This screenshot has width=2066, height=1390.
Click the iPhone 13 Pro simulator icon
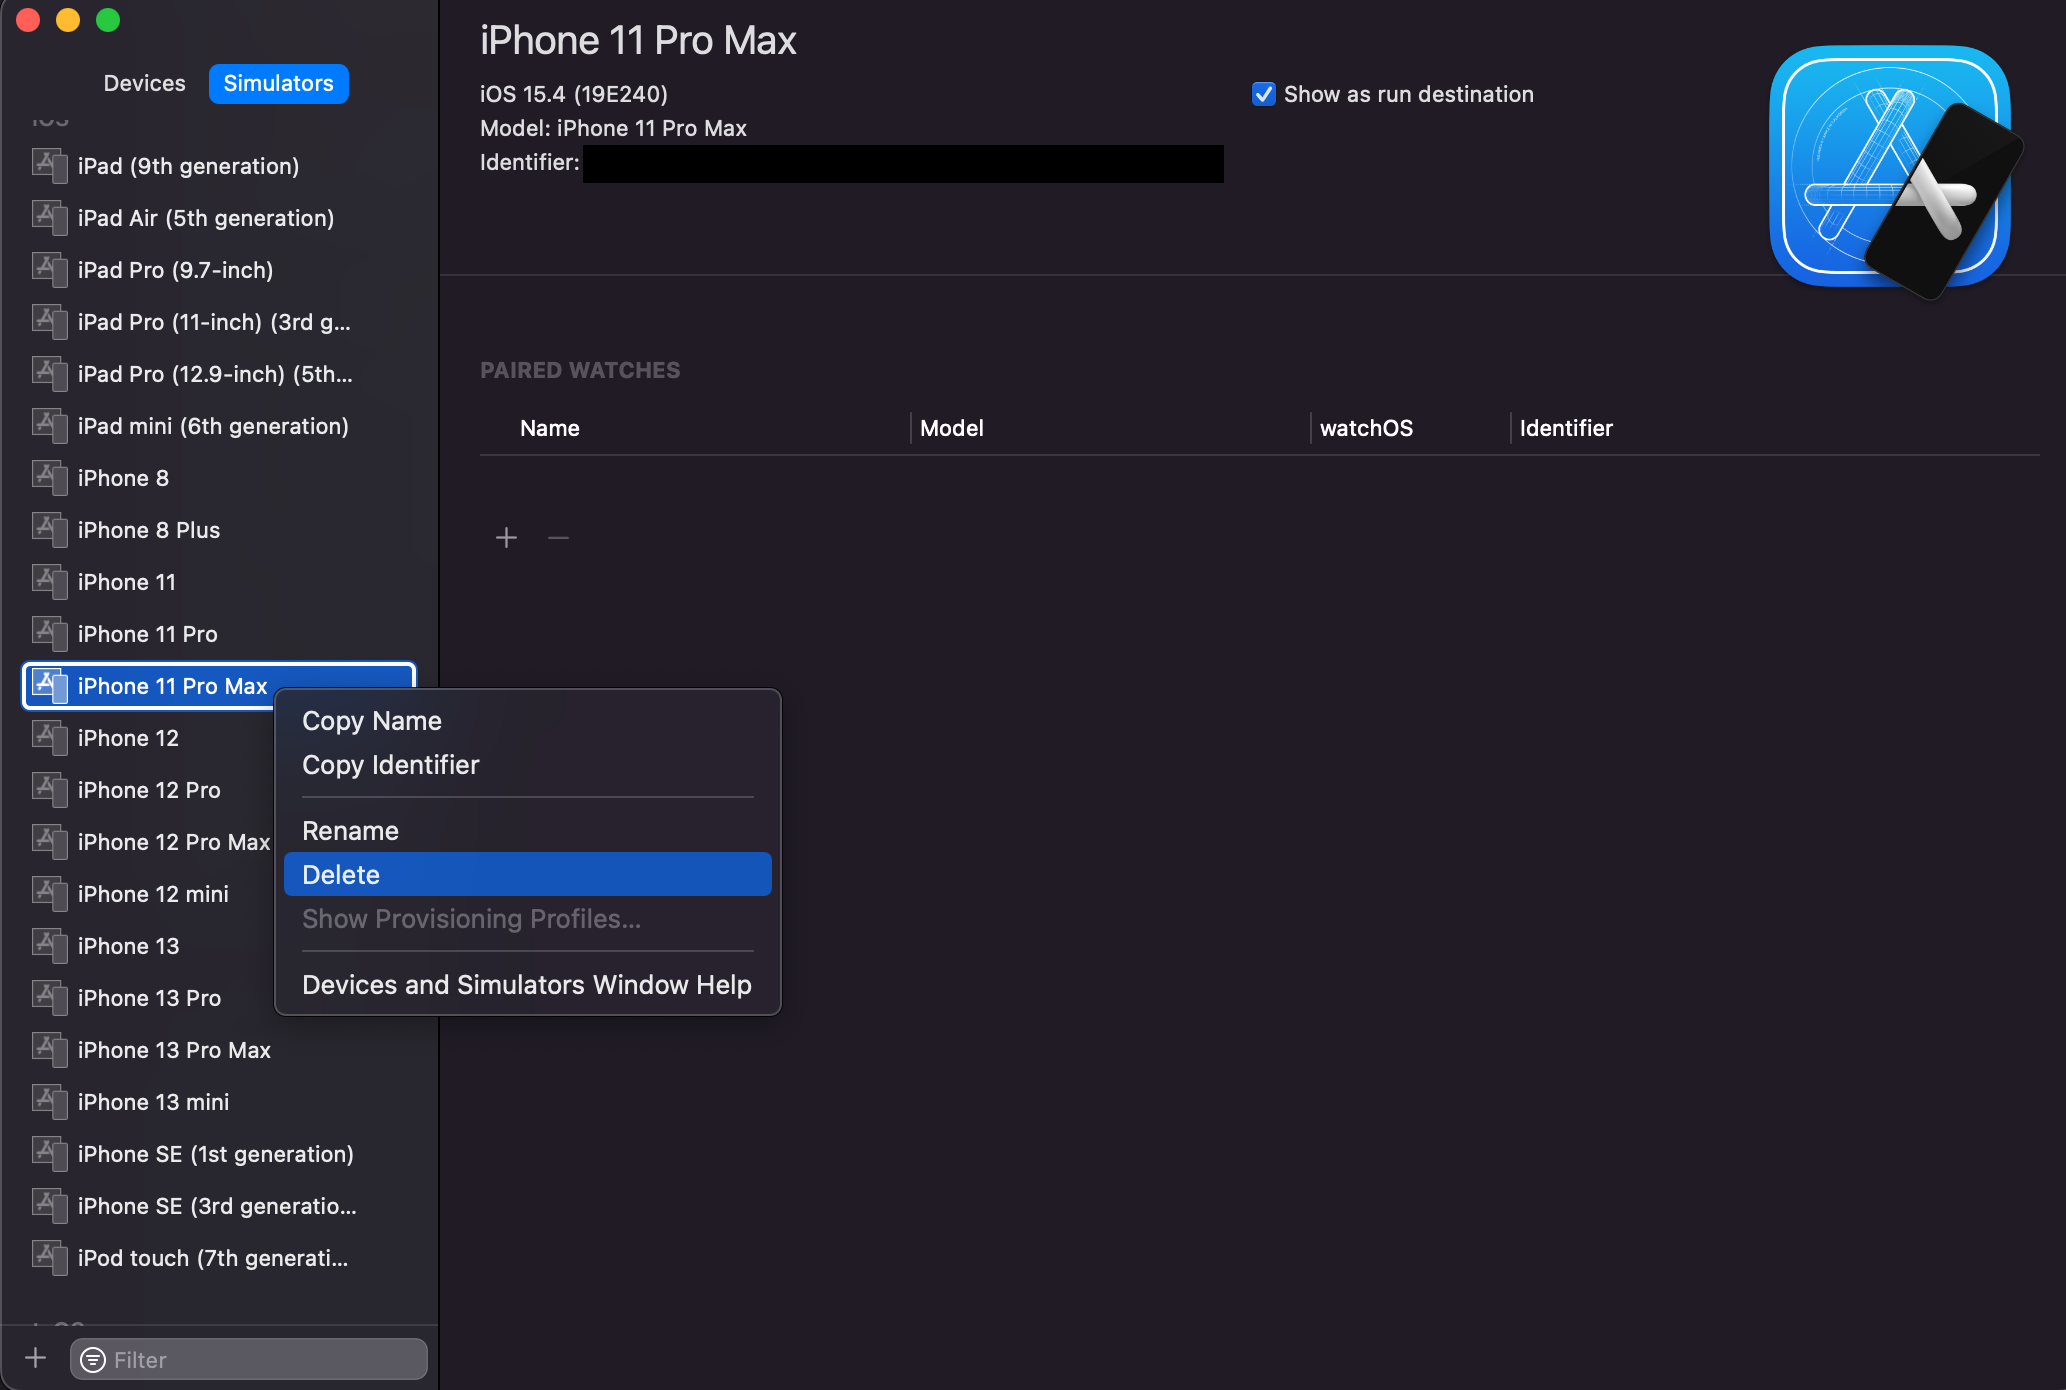49,997
